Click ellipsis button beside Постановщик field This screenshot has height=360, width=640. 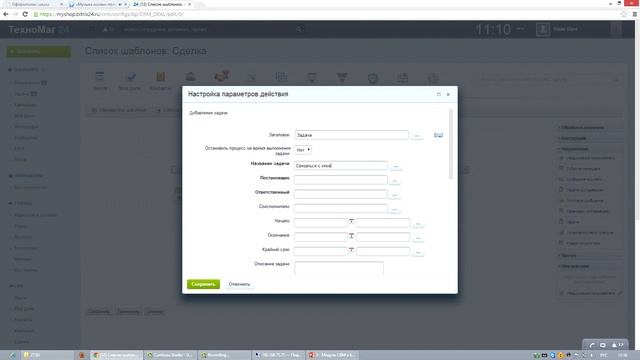pos(394,180)
